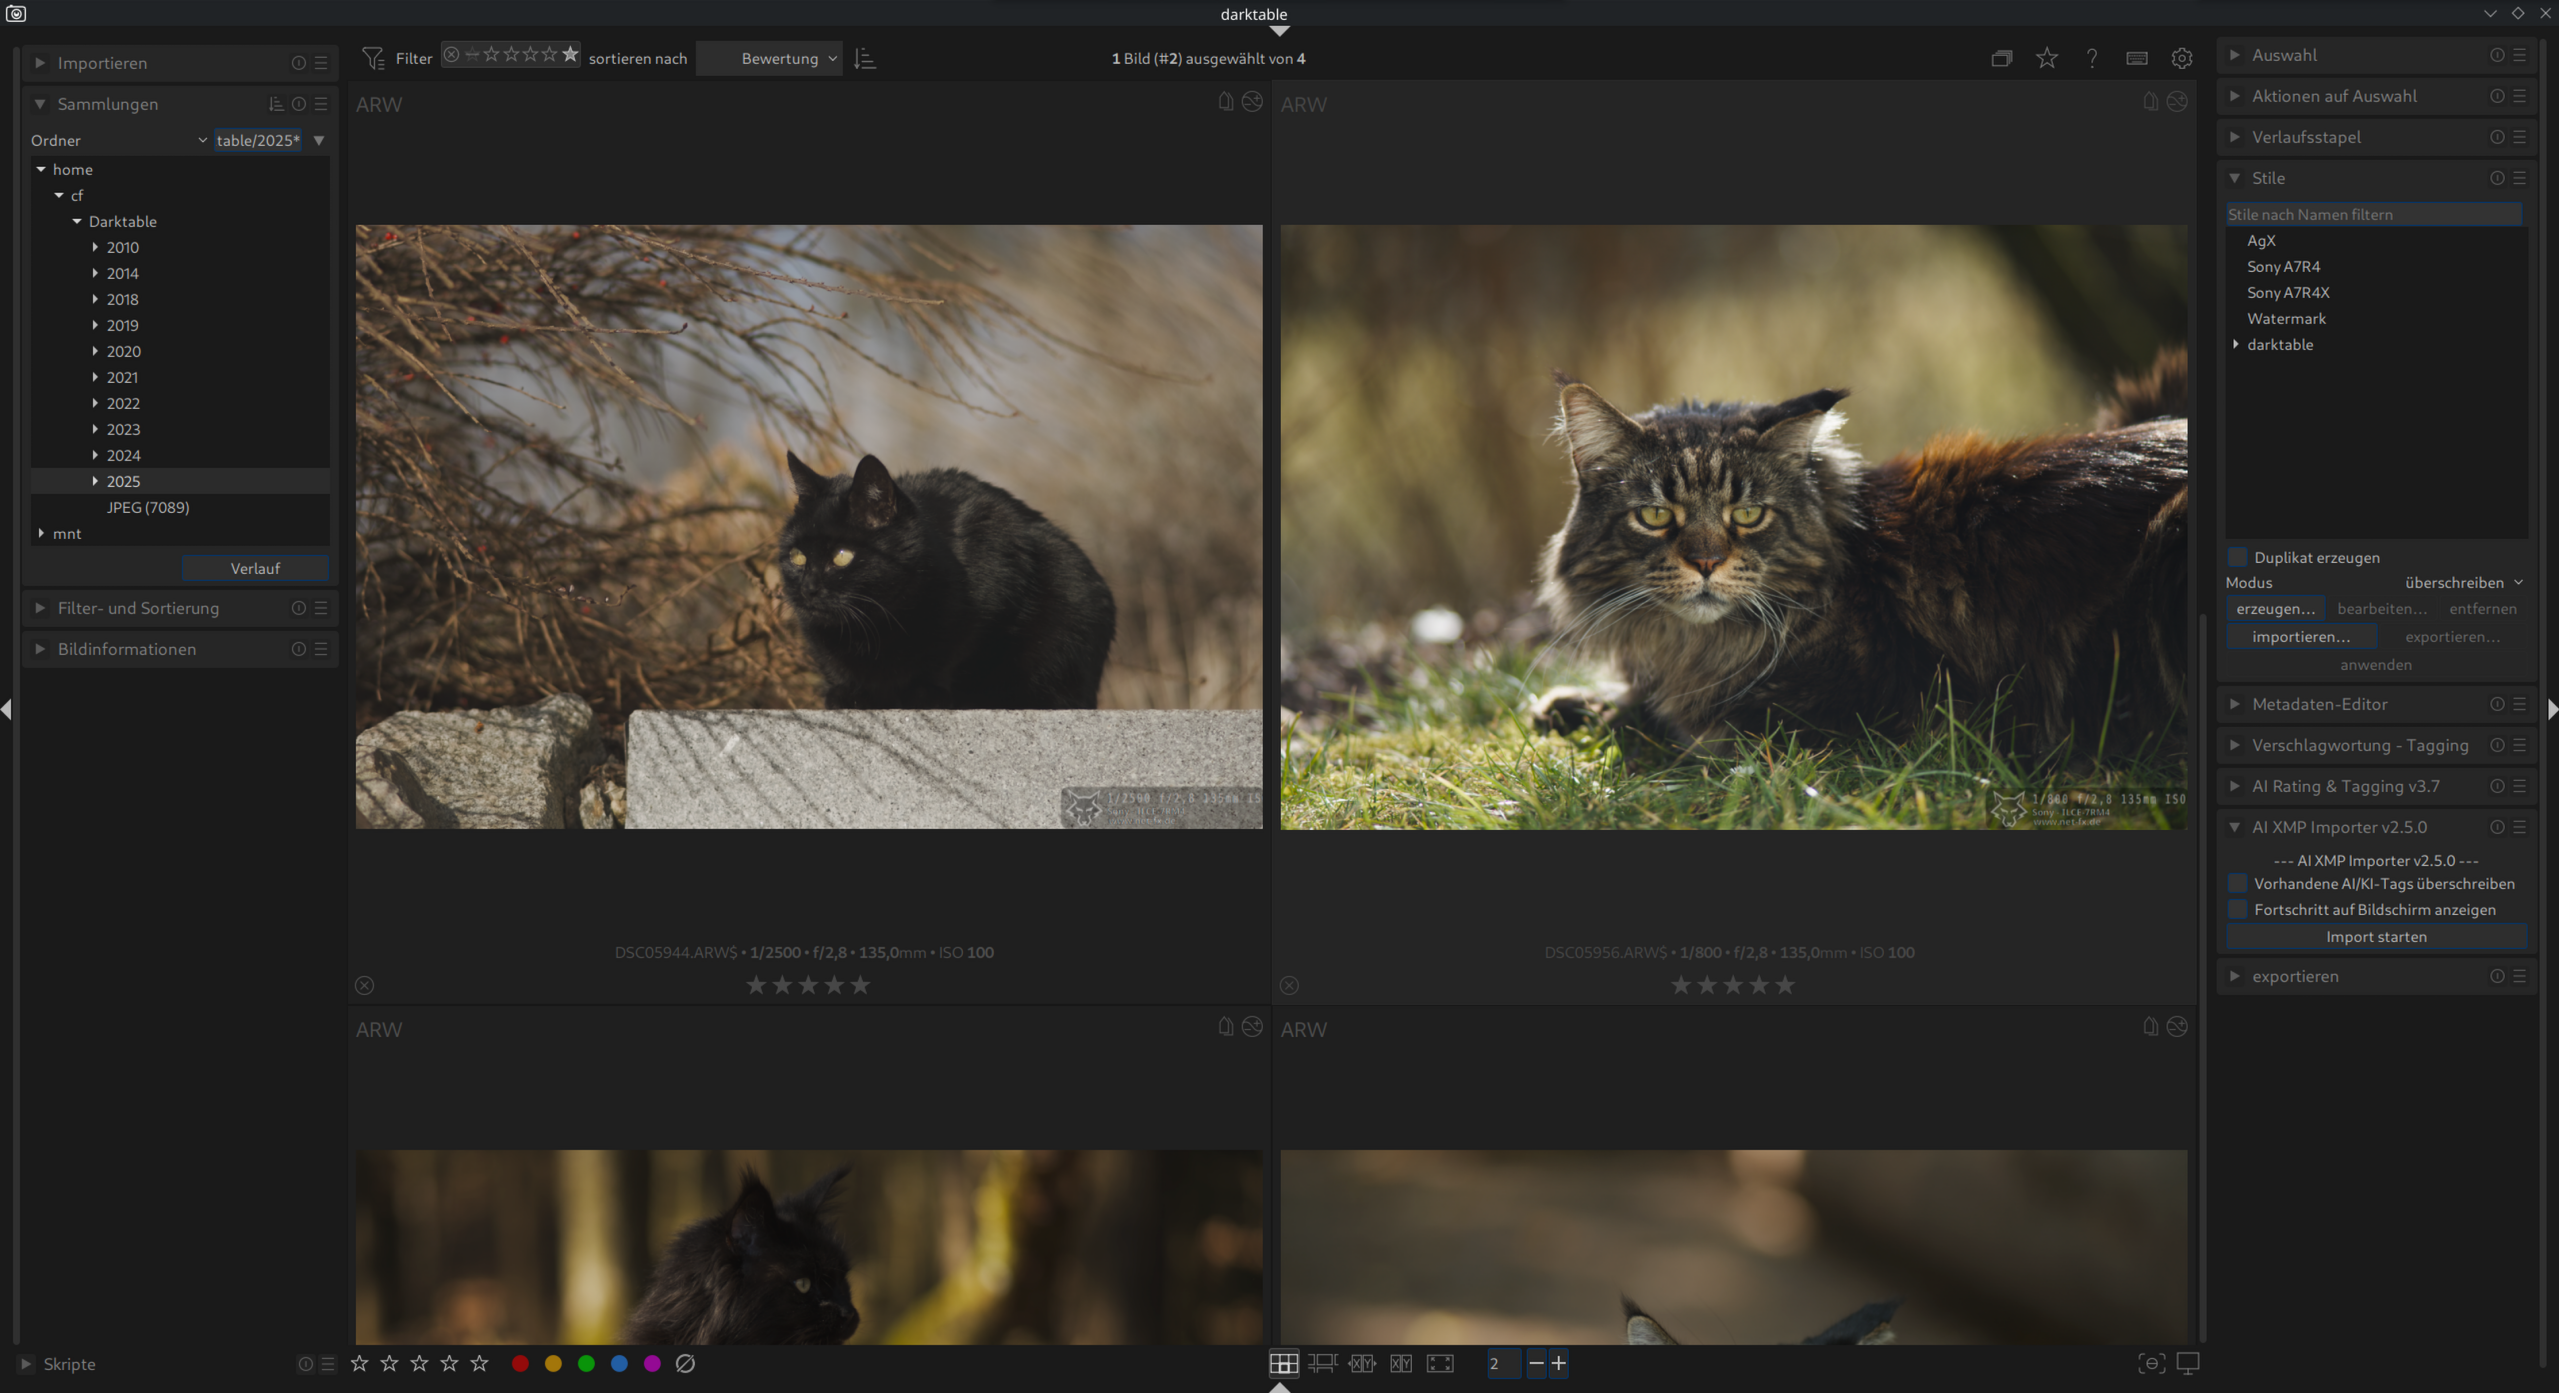This screenshot has height=1393, width=2559.
Task: Open the keyboard shortcuts icon
Action: pos(2136,59)
